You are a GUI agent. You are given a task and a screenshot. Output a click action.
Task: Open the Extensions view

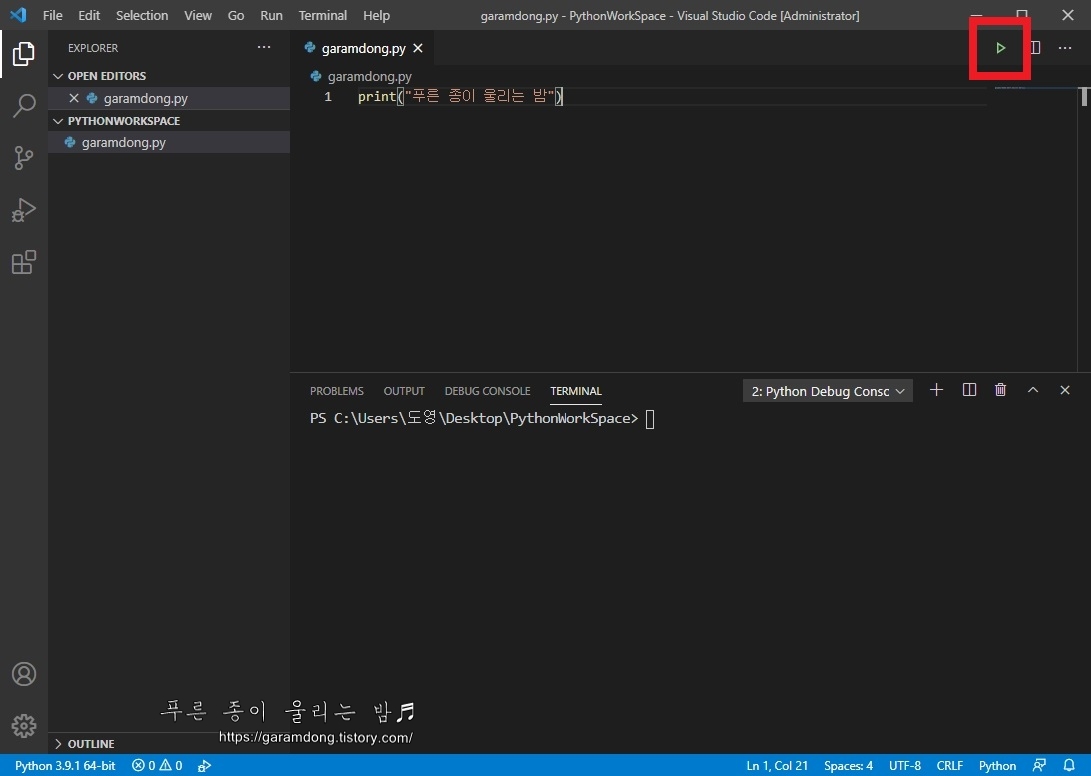coord(24,262)
